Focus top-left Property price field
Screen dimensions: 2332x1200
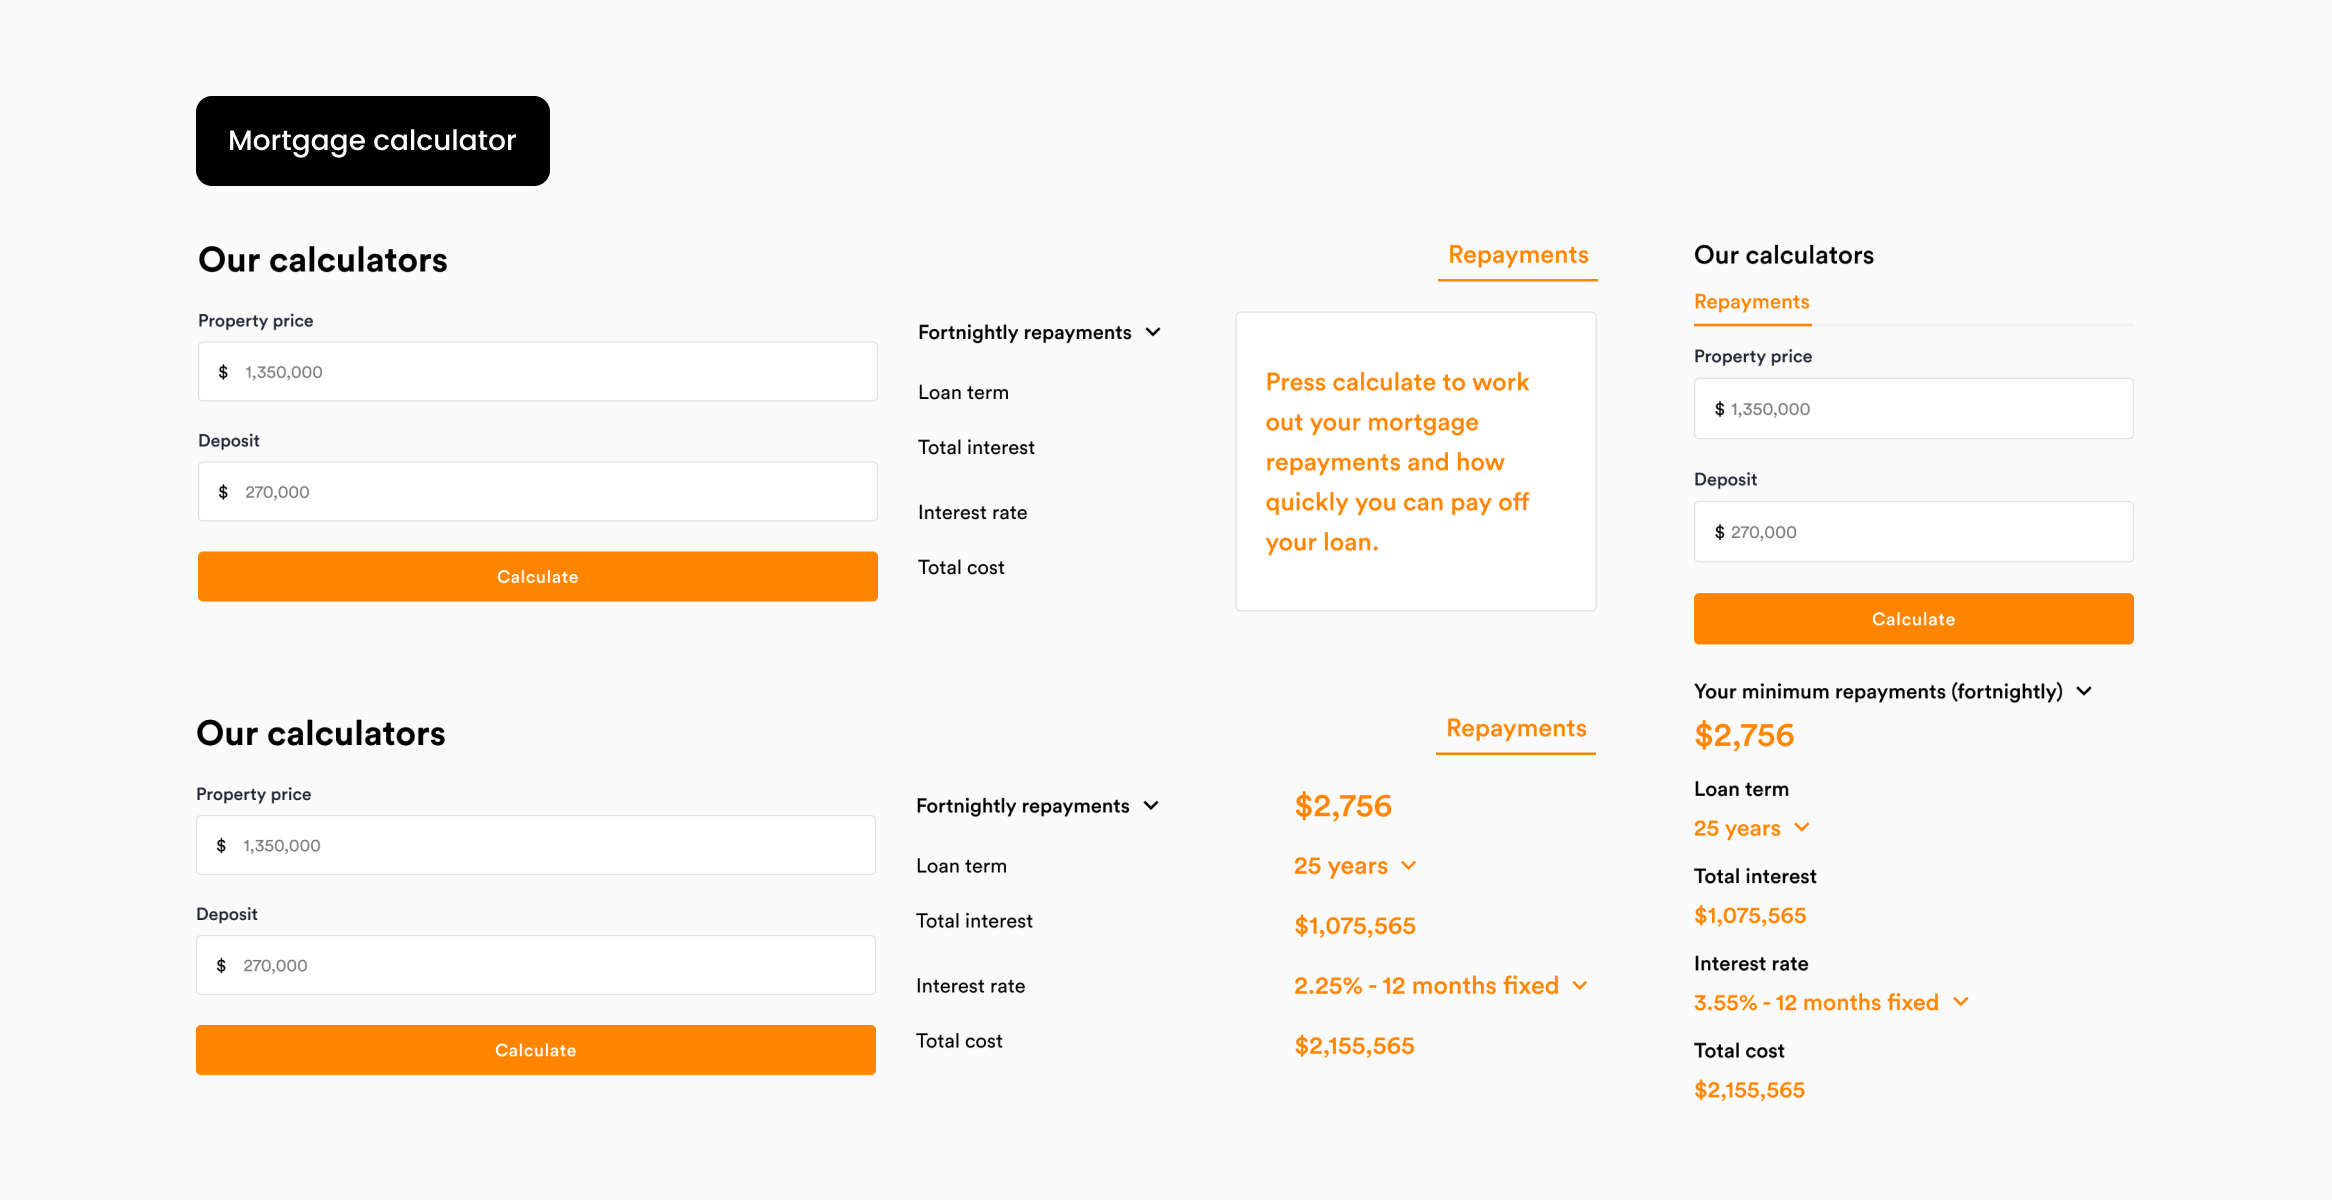538,372
